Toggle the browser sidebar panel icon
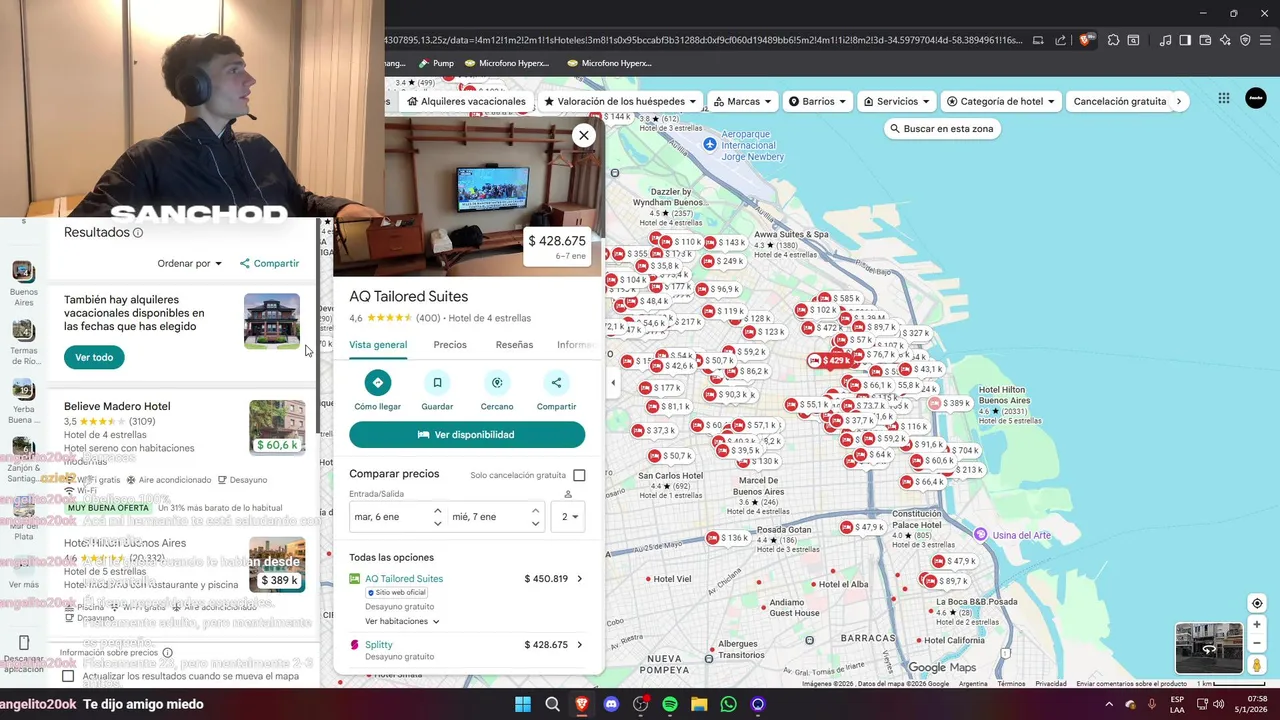 coord(1185,40)
